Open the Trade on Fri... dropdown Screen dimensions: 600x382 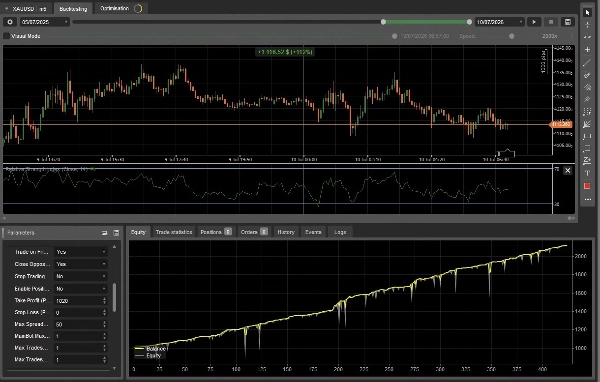click(81, 252)
